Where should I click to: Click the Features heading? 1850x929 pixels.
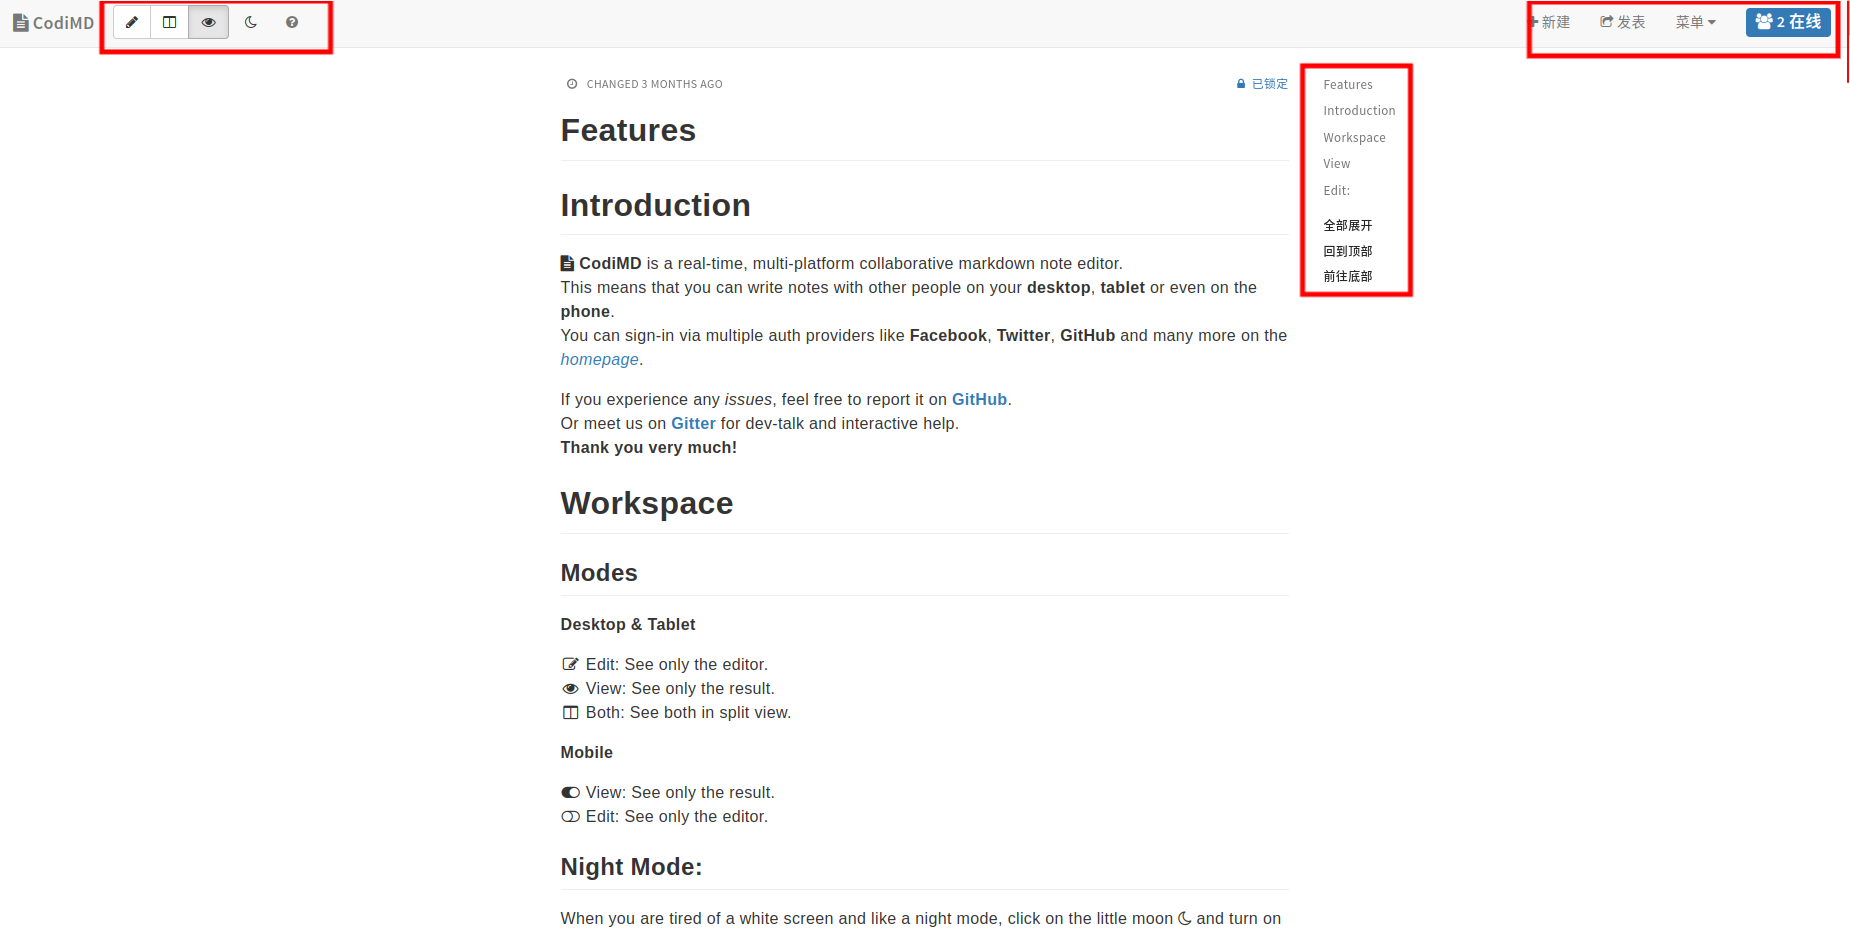point(628,131)
